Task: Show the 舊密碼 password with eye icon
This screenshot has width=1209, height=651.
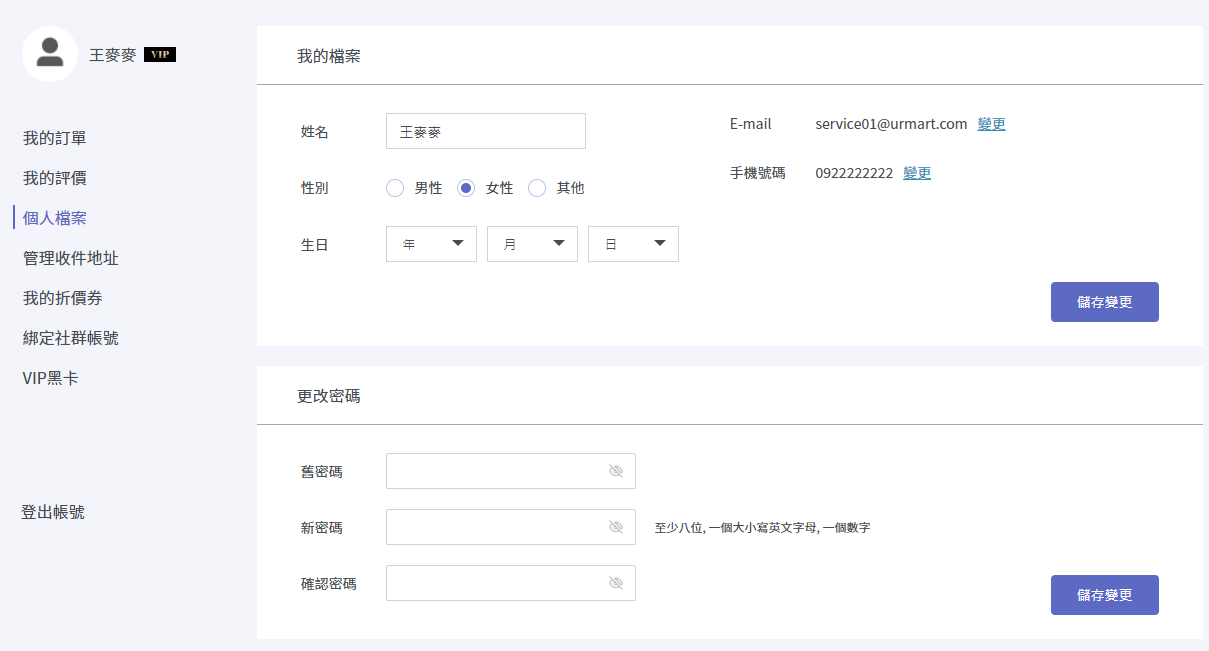Action: click(x=616, y=471)
